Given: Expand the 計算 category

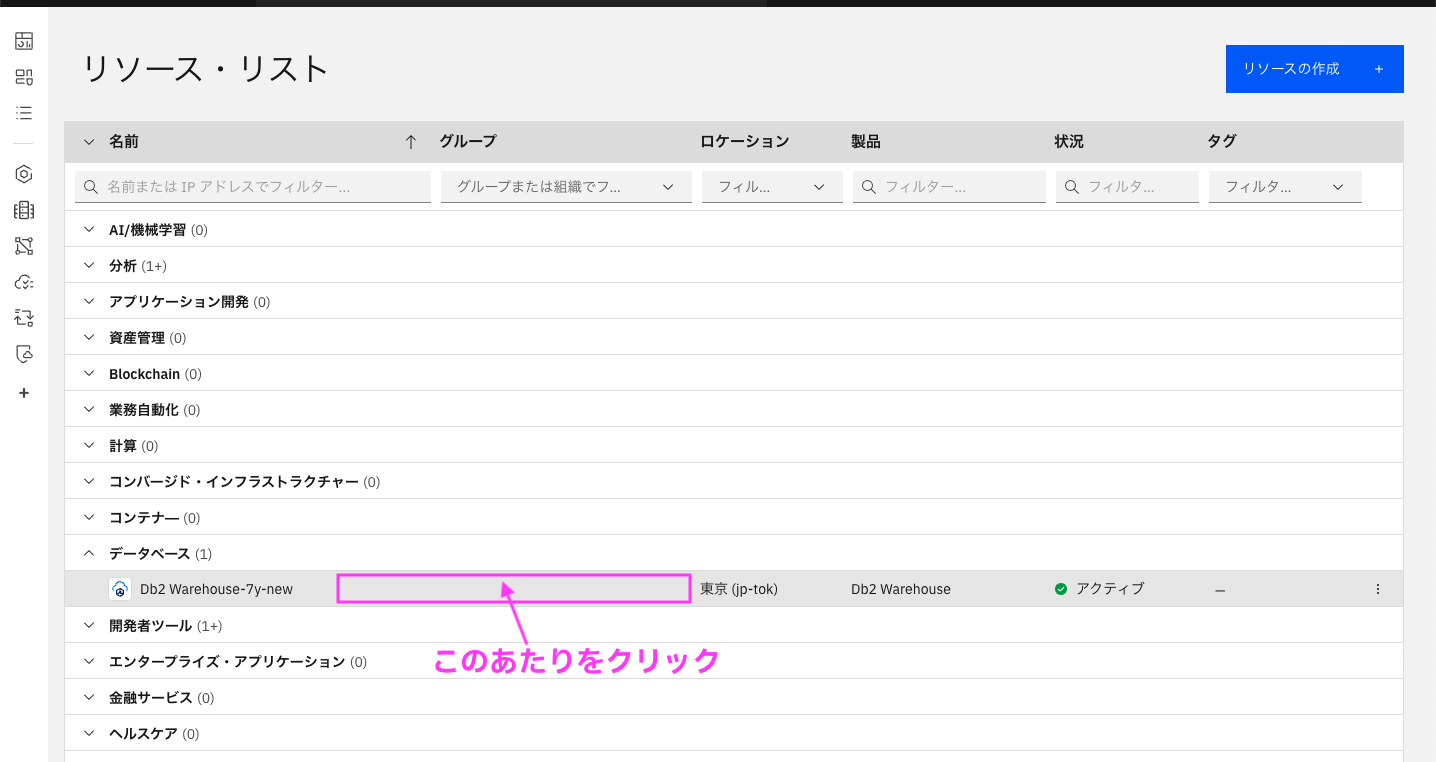Looking at the screenshot, I should tap(88, 446).
